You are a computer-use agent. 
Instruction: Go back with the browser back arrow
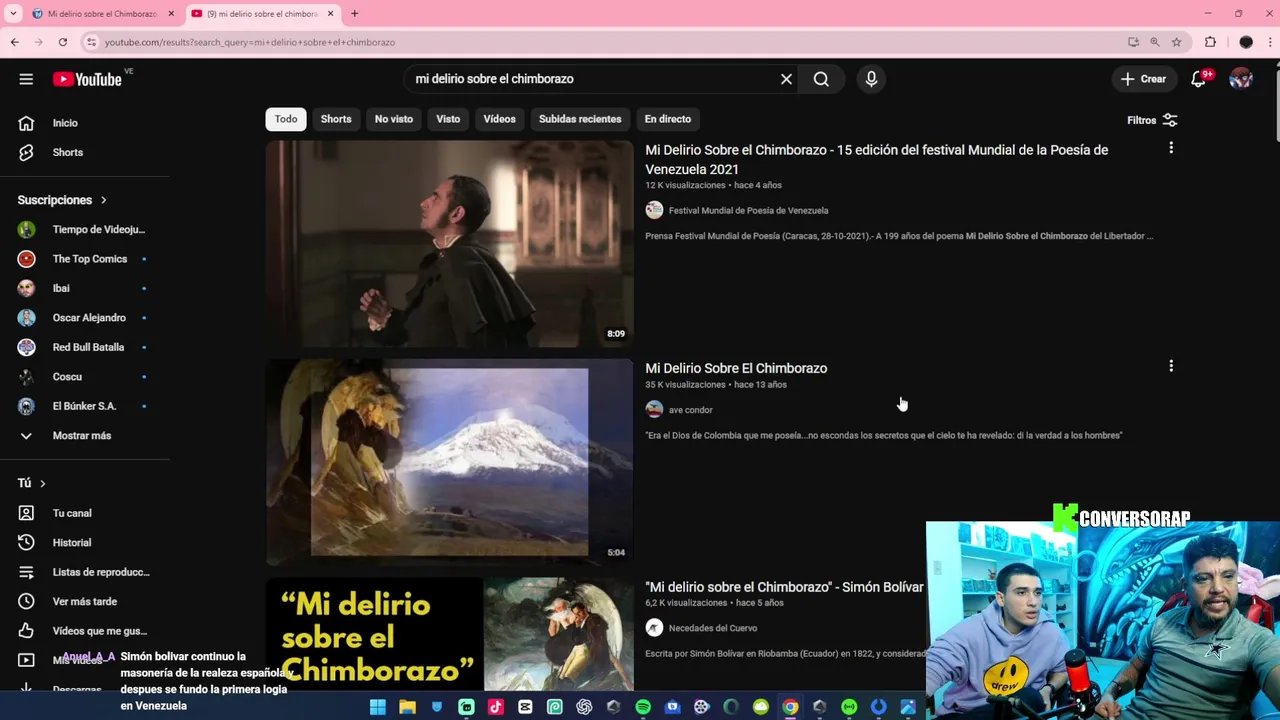[14, 42]
